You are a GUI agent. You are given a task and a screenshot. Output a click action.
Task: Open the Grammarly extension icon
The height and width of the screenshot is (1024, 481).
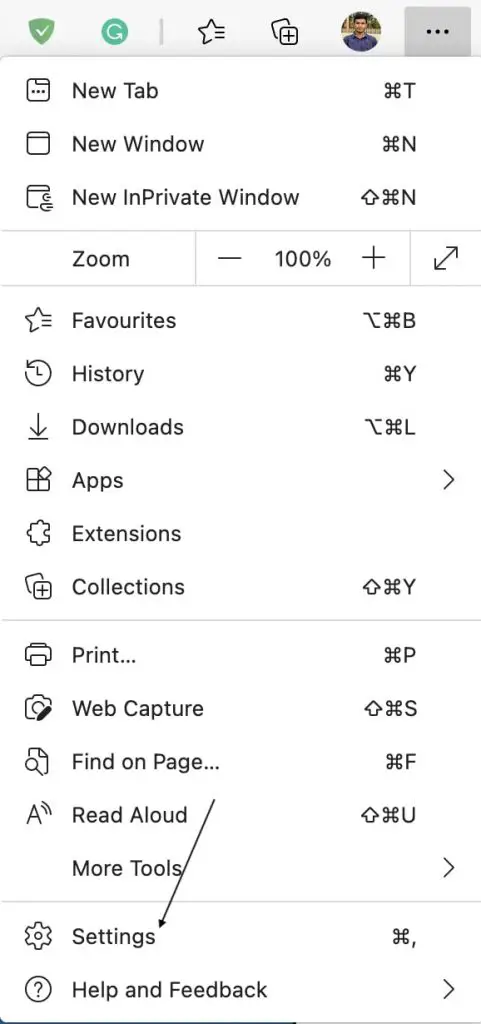click(114, 31)
